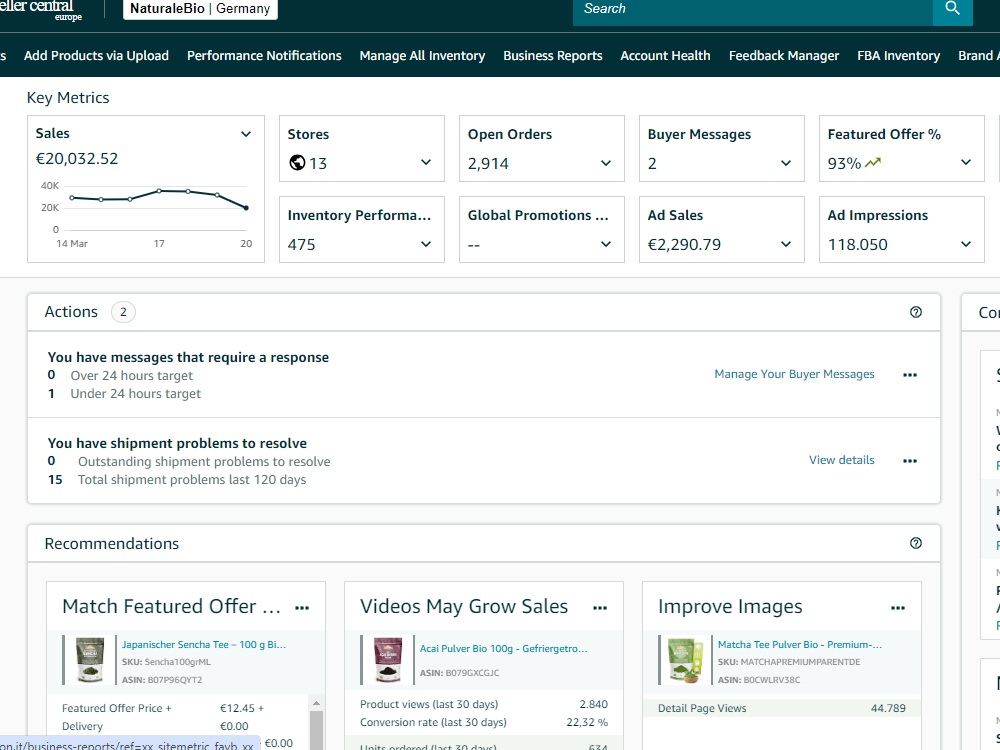Click into the Search field
This screenshot has height=750, width=1000.
[x=753, y=9]
